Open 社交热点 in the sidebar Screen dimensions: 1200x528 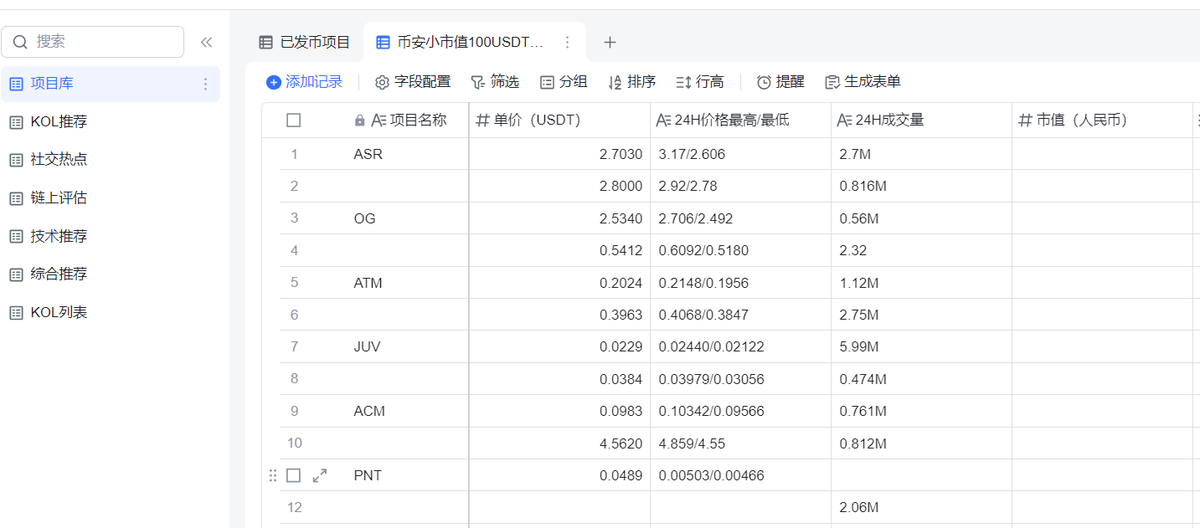[110, 160]
